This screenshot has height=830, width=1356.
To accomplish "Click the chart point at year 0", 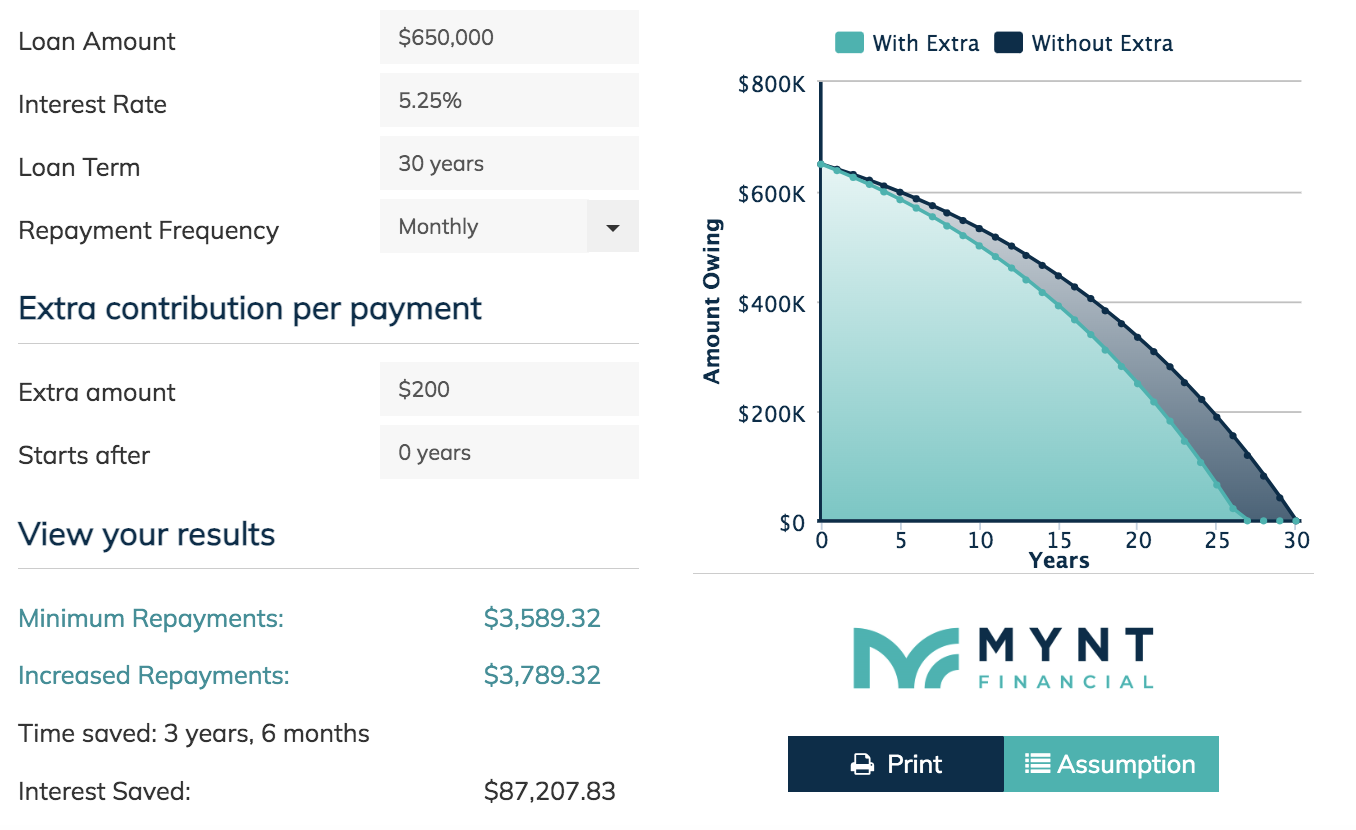I will 820,164.
